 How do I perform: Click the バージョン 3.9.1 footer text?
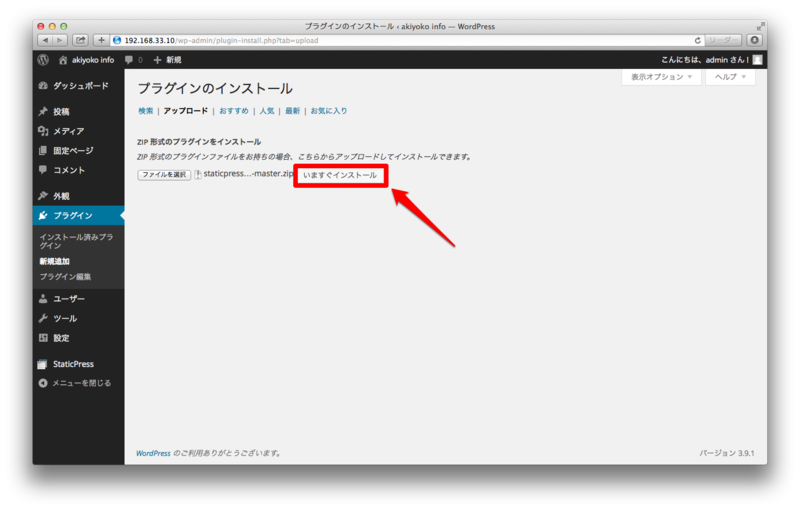(x=727, y=453)
